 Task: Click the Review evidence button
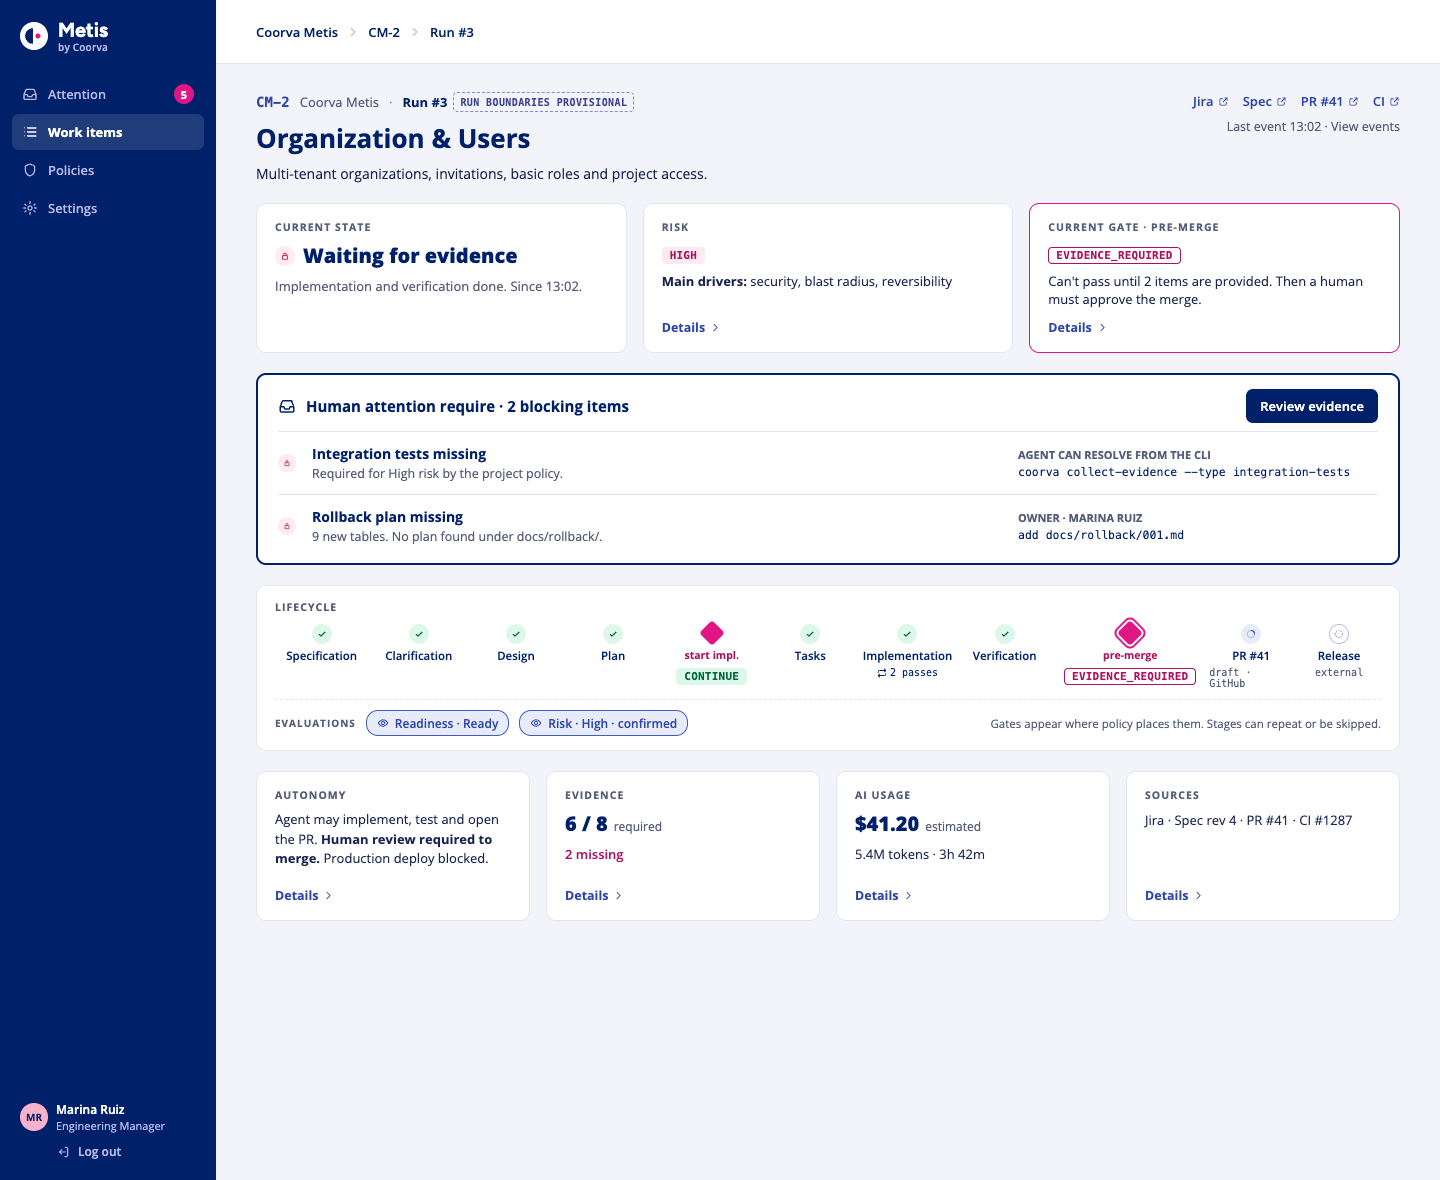pyautogui.click(x=1312, y=406)
